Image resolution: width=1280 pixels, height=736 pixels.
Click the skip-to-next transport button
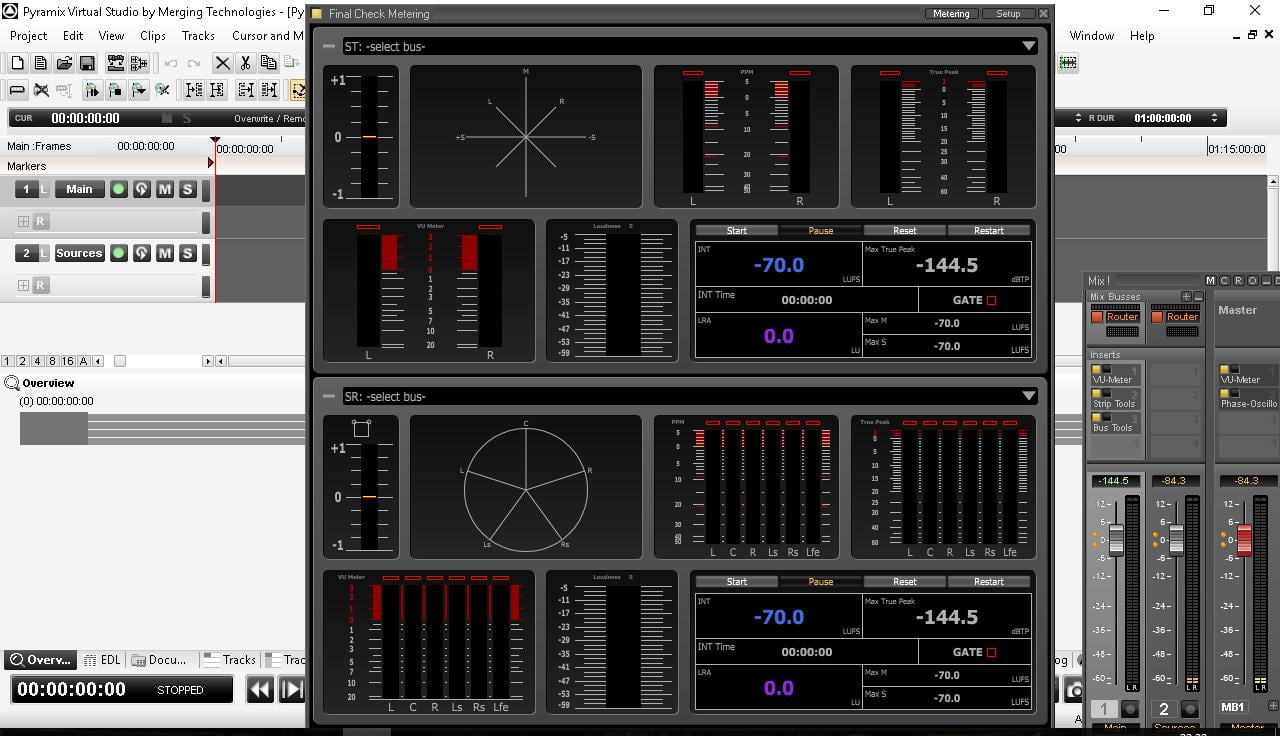coord(292,689)
